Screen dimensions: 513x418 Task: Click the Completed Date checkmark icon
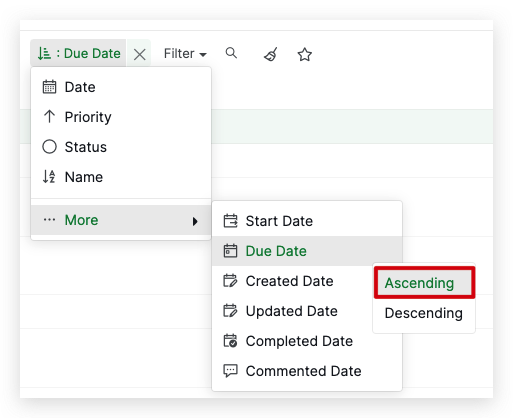[230, 341]
